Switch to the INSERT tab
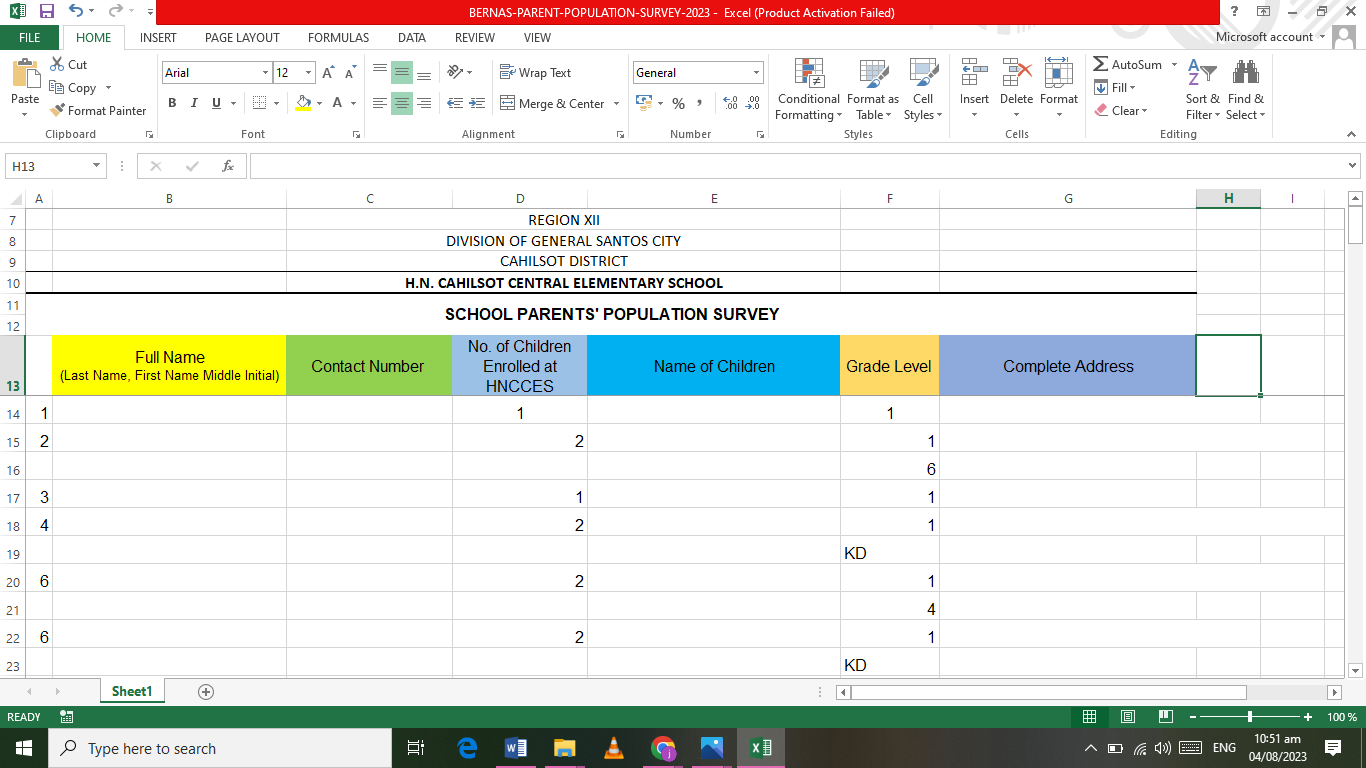This screenshot has height=768, width=1366. coord(158,37)
